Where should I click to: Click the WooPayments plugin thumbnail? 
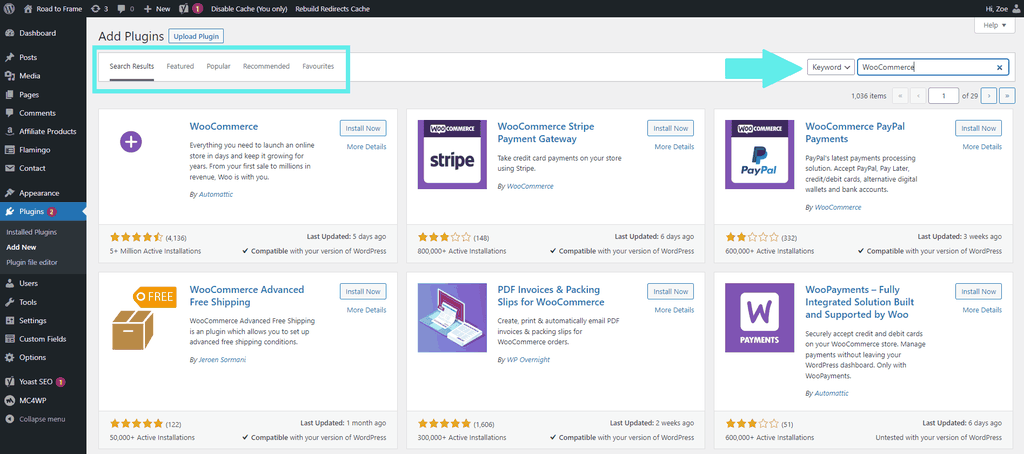pyautogui.click(x=760, y=317)
